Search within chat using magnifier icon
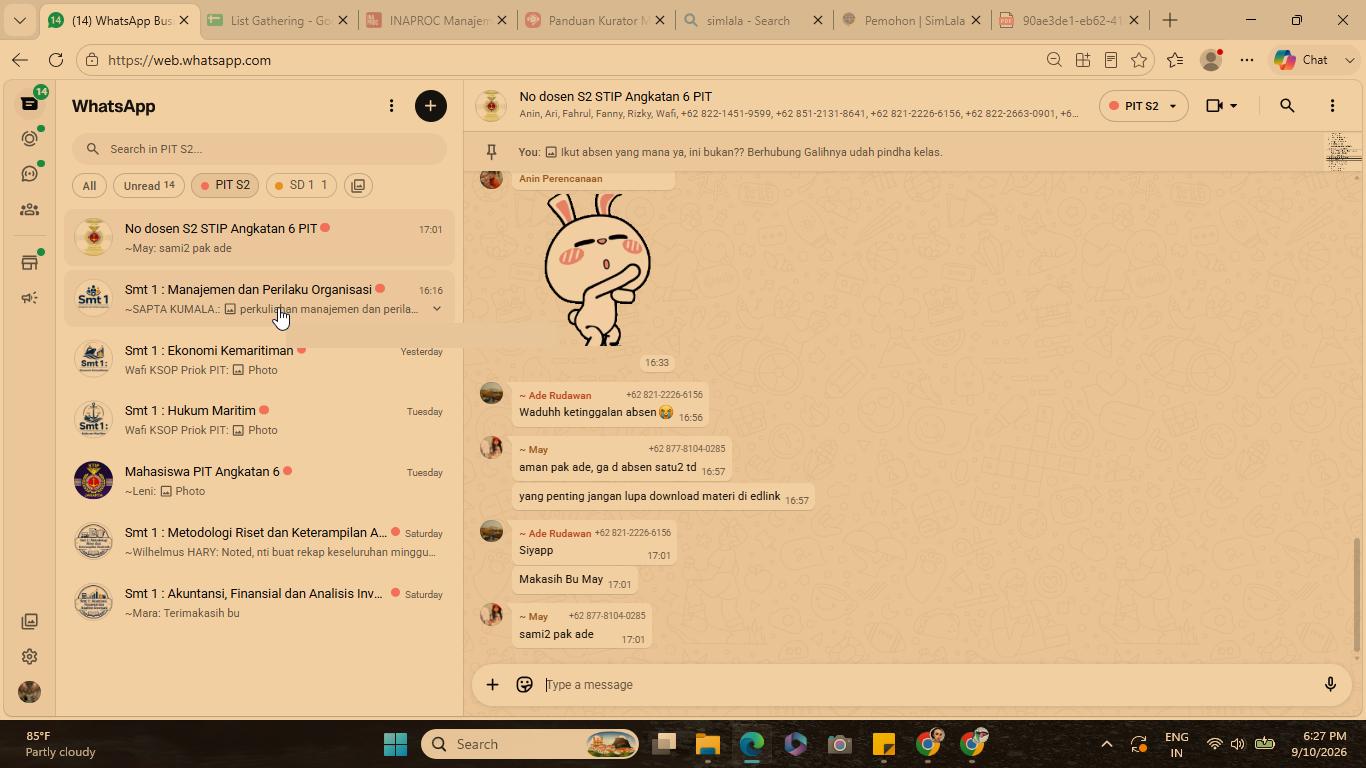 (1287, 106)
